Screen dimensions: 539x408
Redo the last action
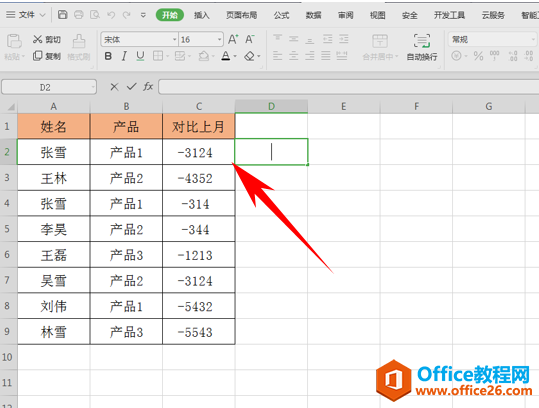tap(127, 15)
